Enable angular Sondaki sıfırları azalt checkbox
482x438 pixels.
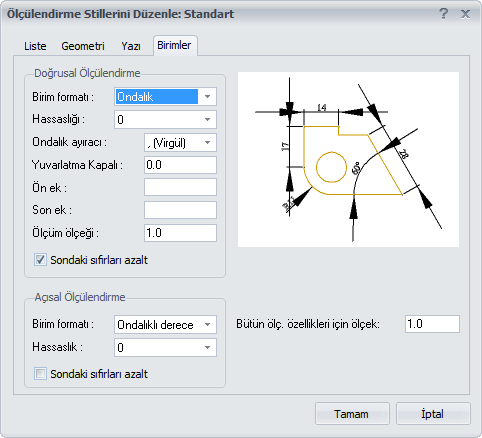tap(40, 374)
